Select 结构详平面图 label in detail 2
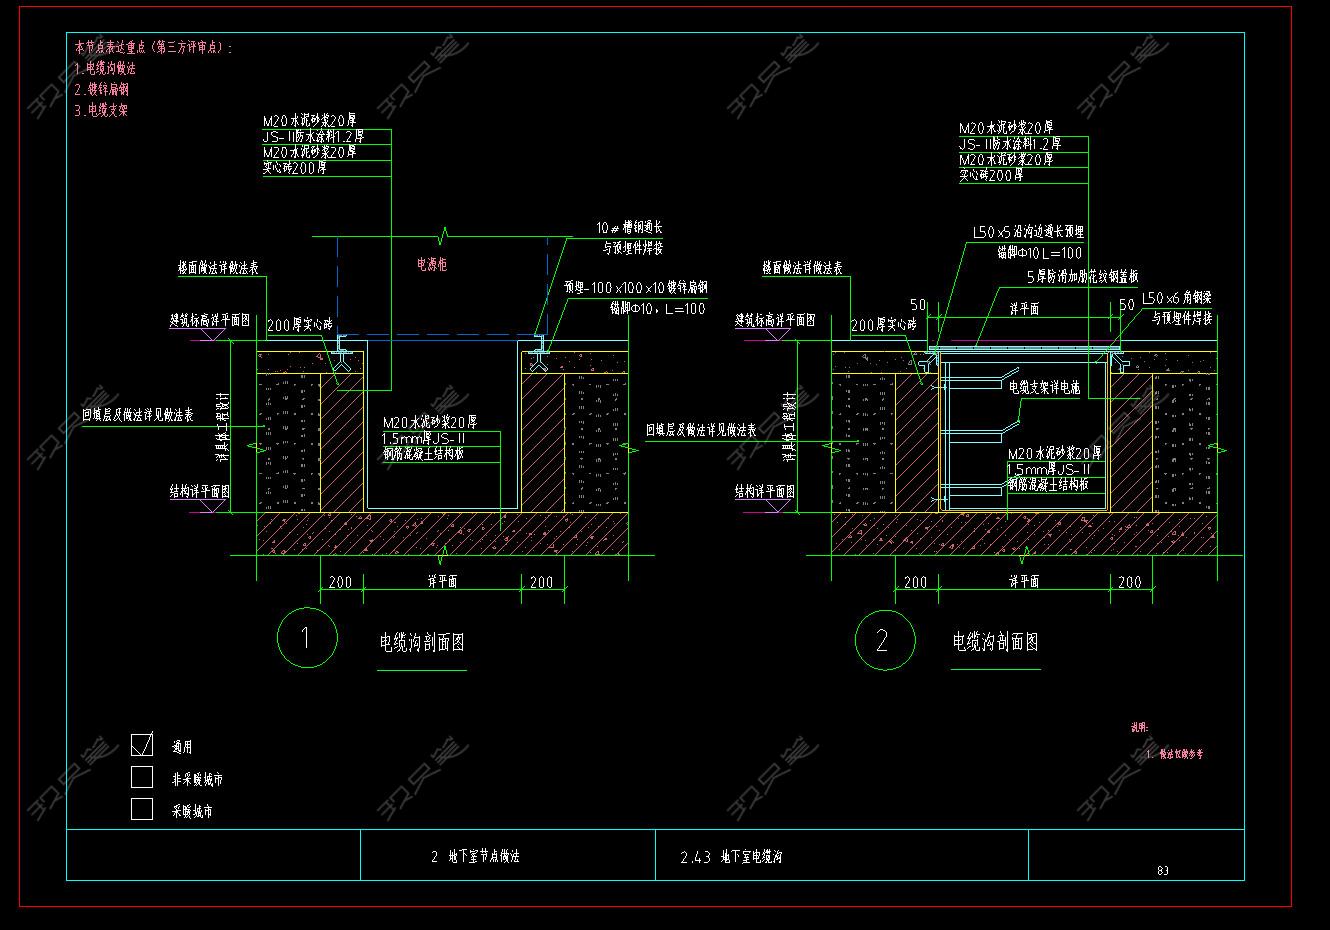This screenshot has height=930, width=1330. point(765,492)
